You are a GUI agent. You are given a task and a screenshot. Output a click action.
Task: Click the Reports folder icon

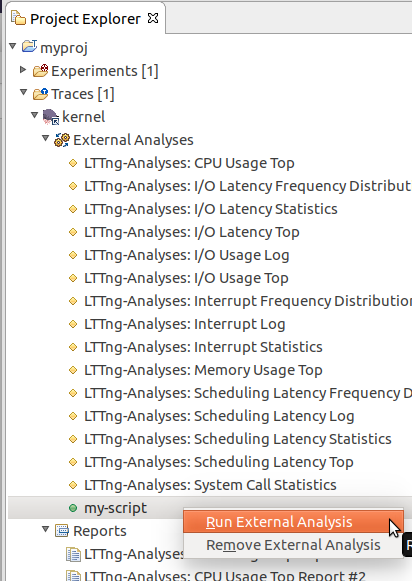coord(62,531)
